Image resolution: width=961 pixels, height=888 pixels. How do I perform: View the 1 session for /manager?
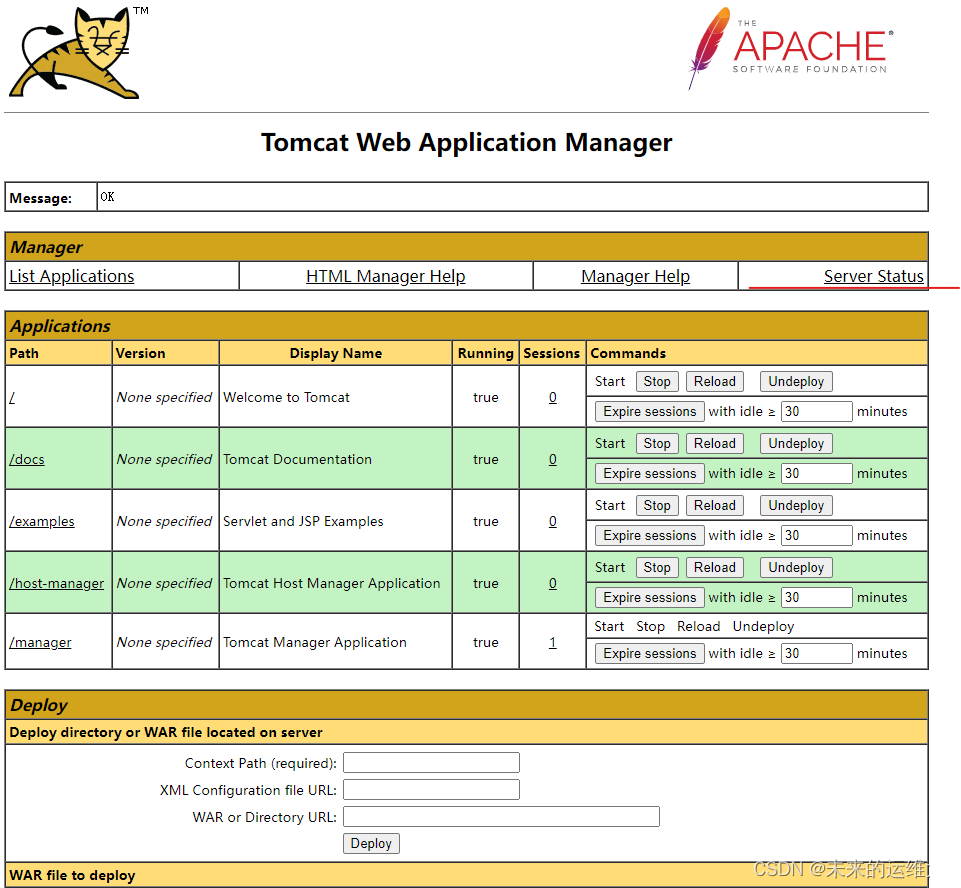pyautogui.click(x=553, y=642)
